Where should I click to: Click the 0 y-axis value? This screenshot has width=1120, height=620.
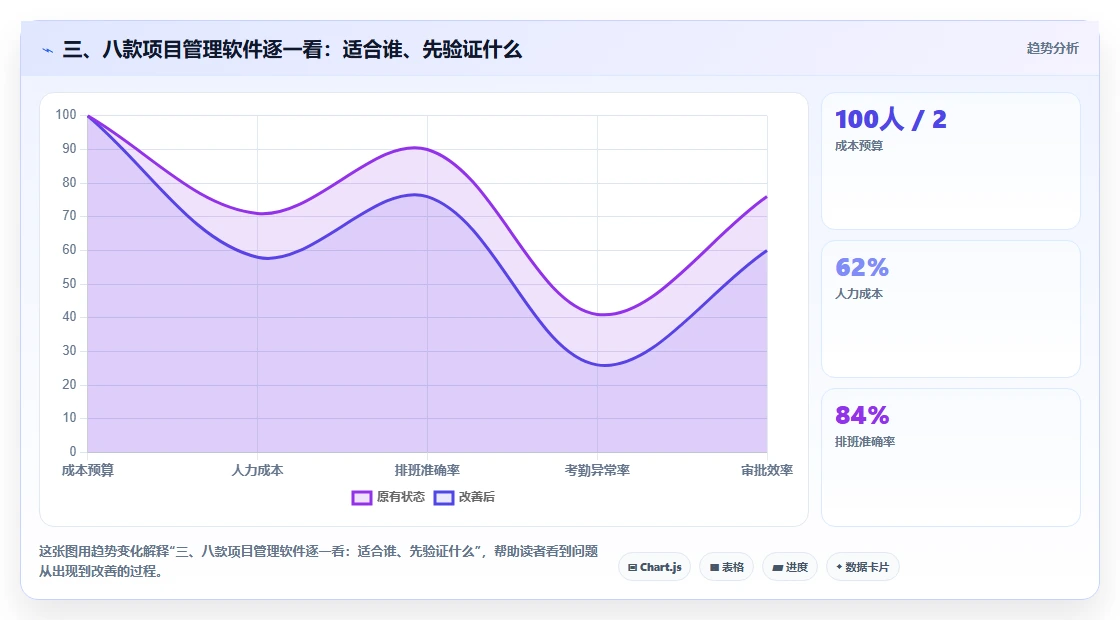point(73,451)
